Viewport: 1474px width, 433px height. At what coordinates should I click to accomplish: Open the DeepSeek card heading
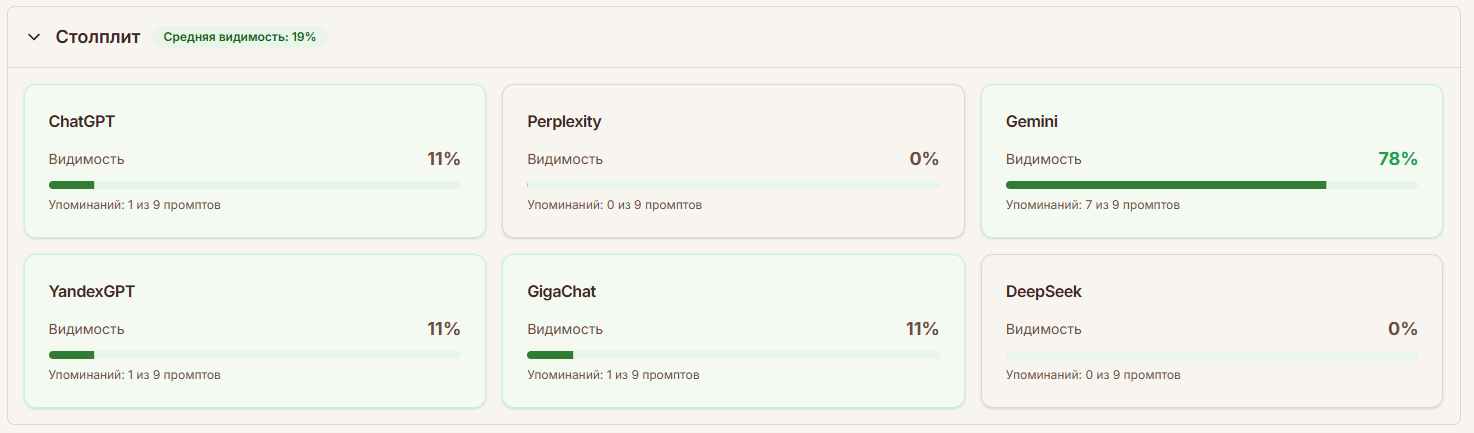(x=1043, y=292)
